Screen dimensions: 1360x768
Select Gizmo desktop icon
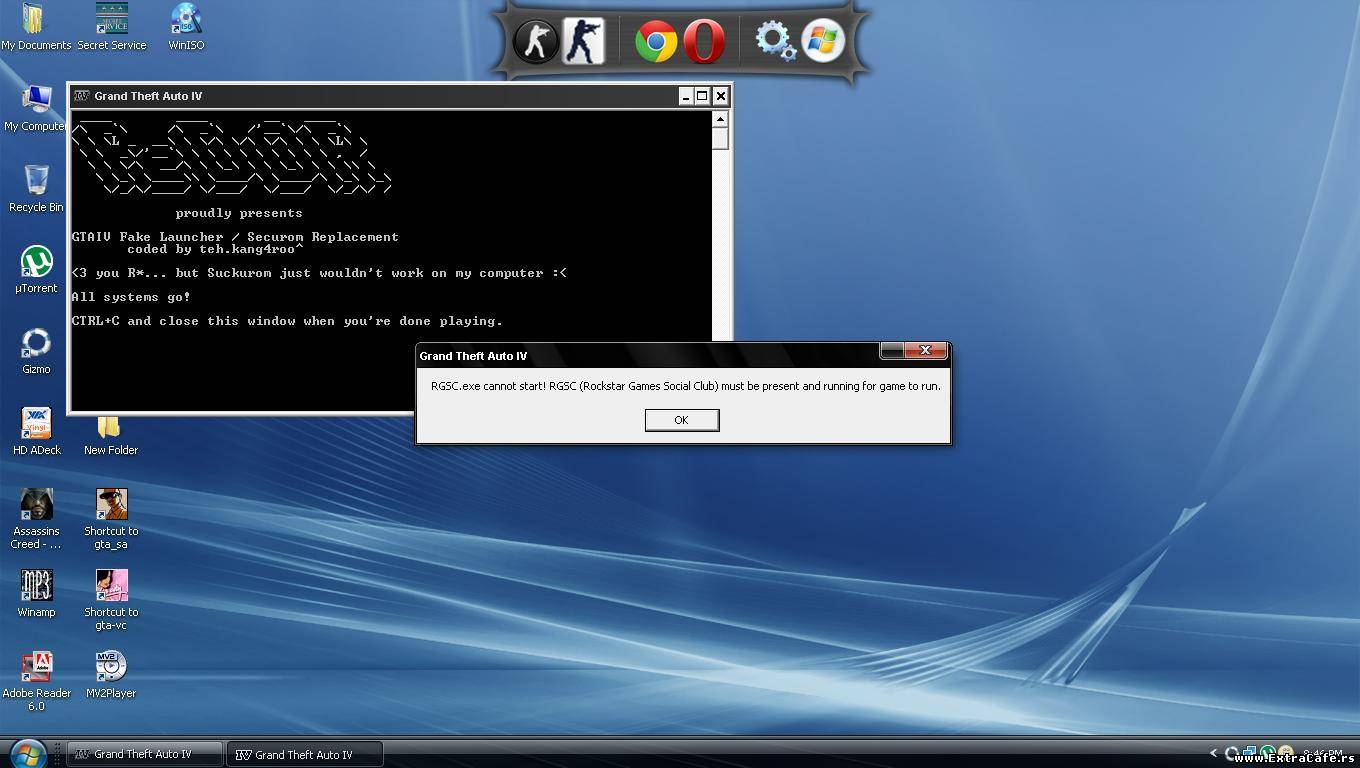pos(36,351)
